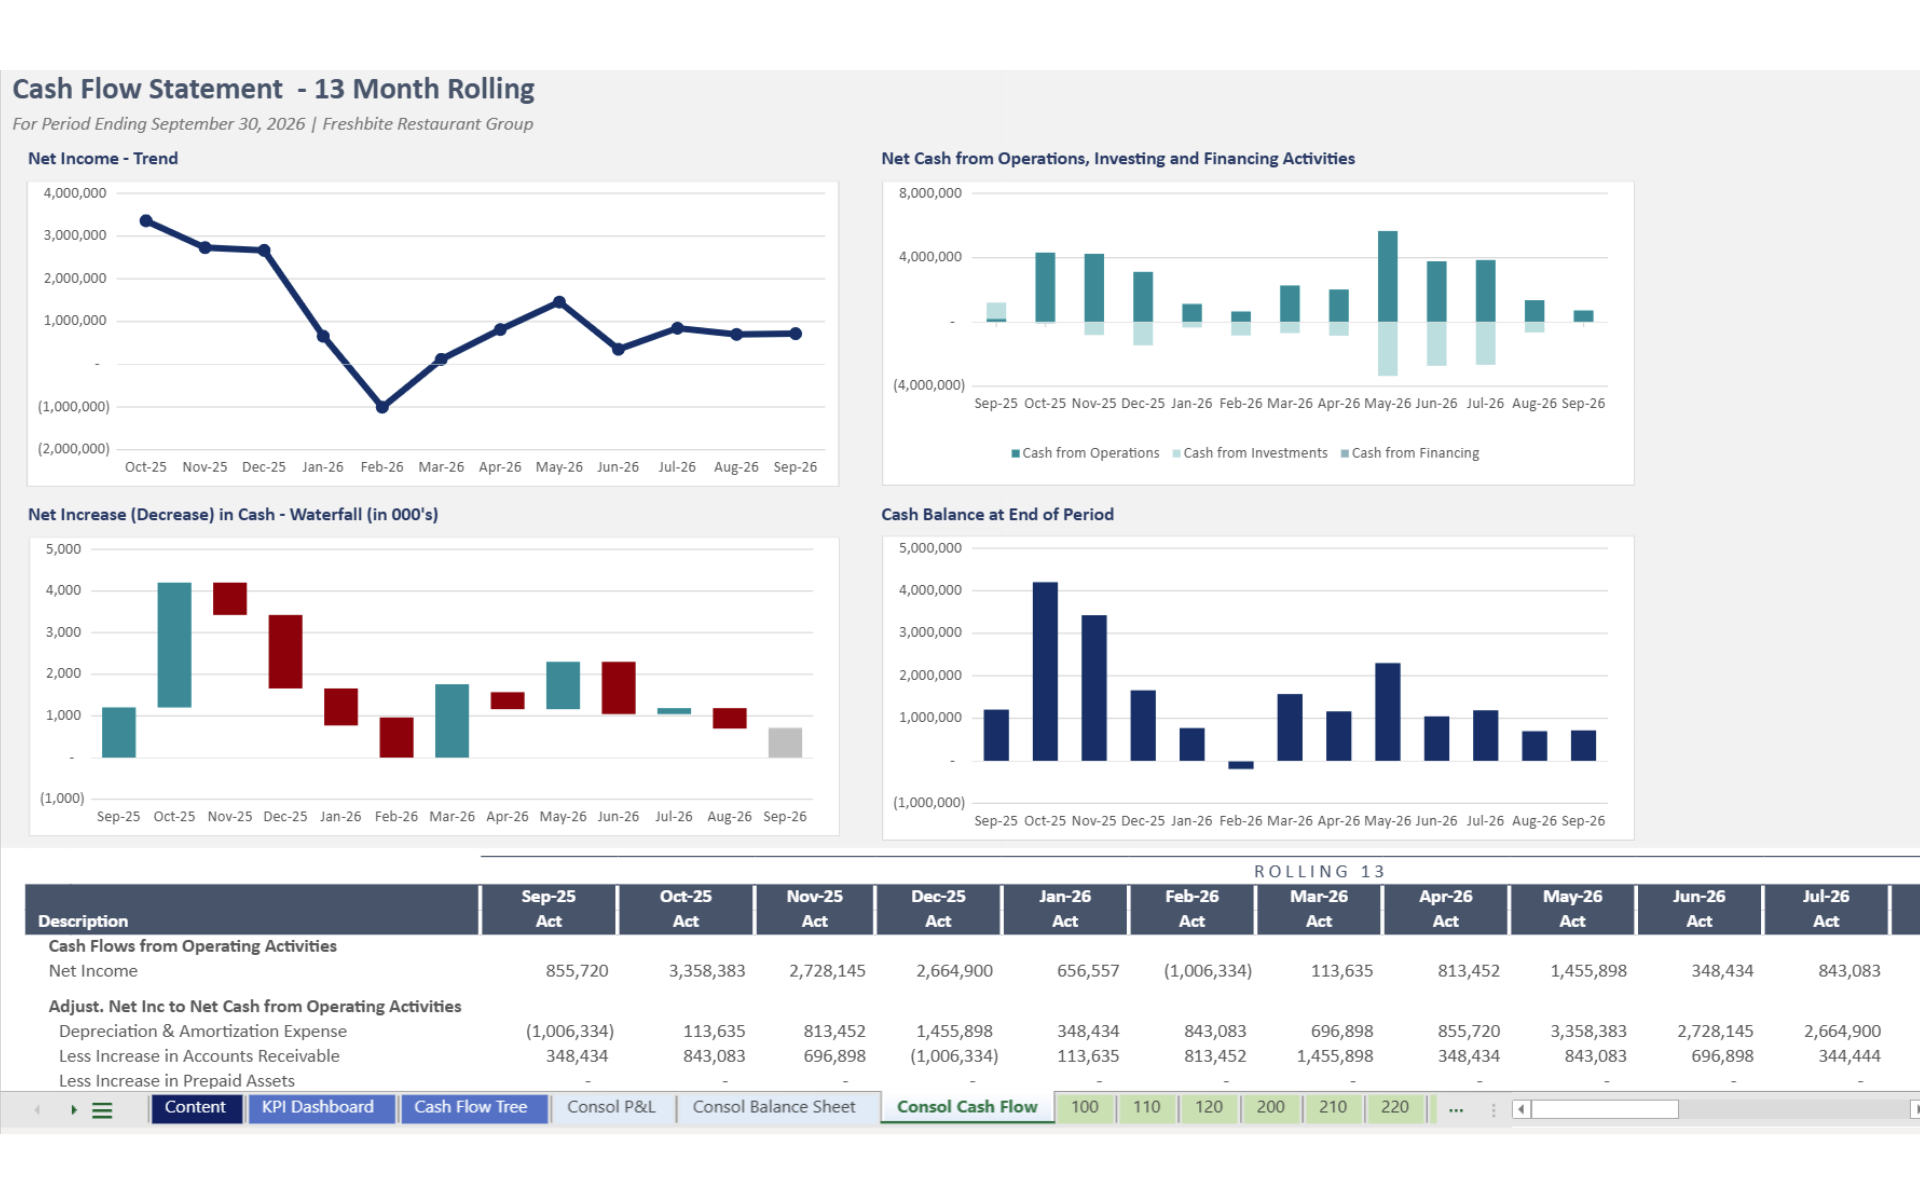Switch to sheet tab 220

[1394, 1107]
